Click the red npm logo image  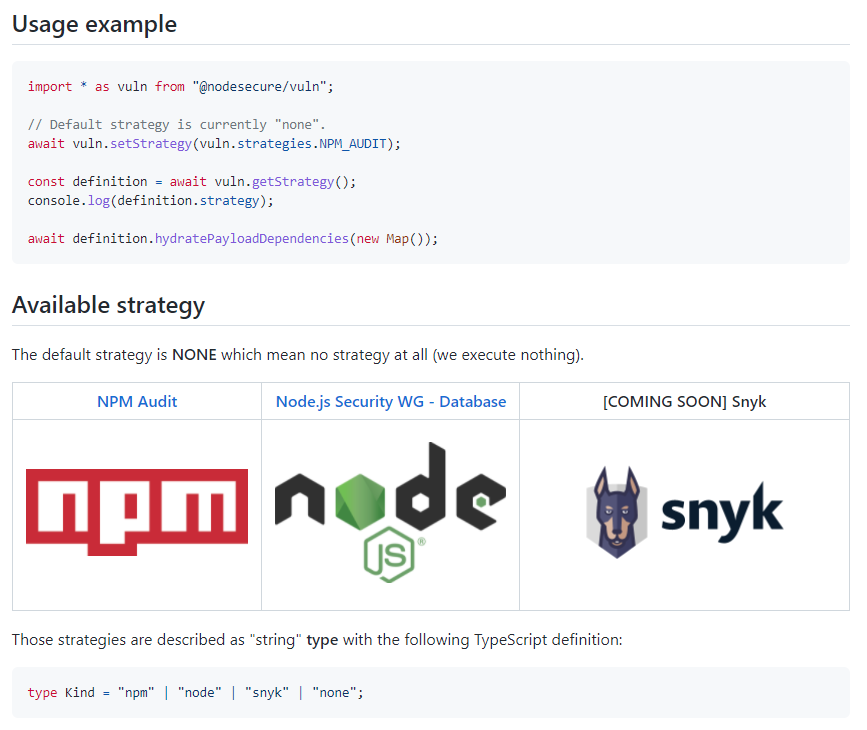click(137, 512)
